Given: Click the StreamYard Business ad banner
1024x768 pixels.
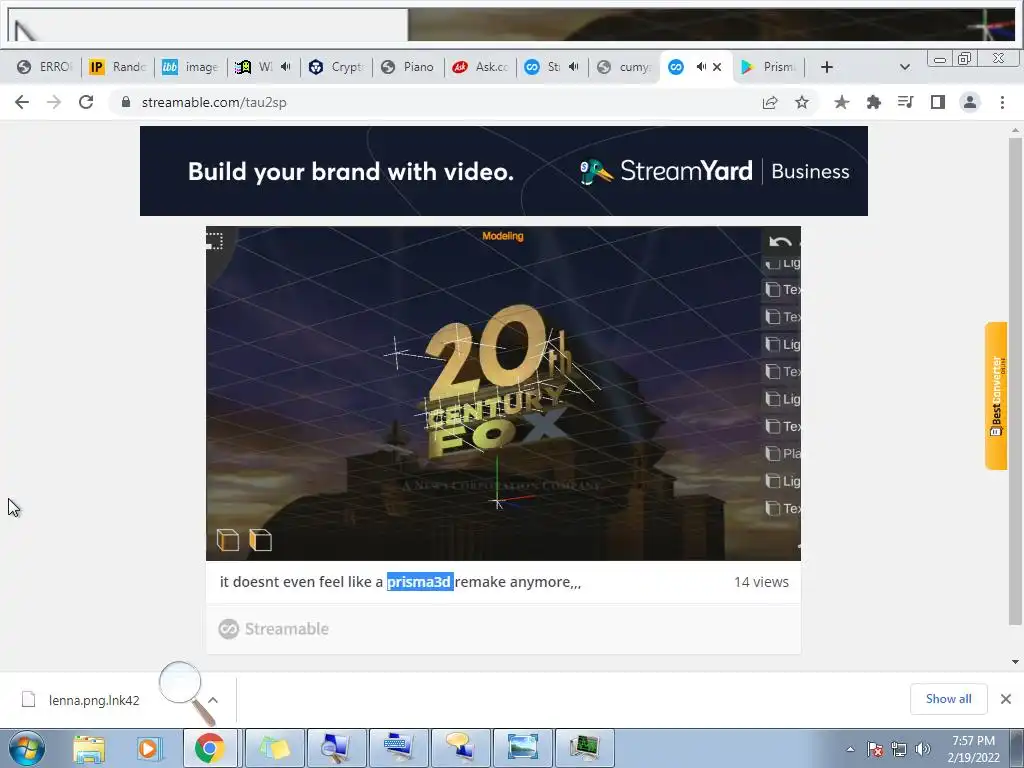Looking at the screenshot, I should tap(504, 171).
